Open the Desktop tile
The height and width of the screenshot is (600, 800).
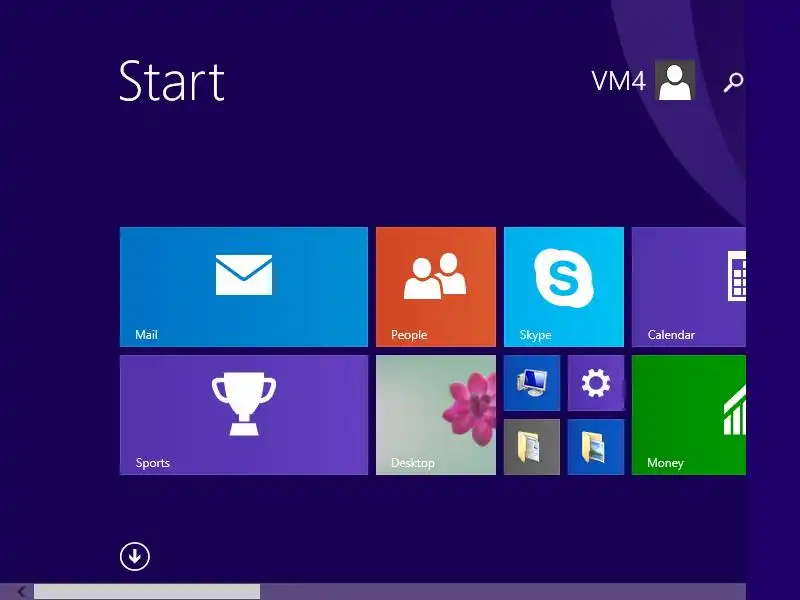coord(436,415)
